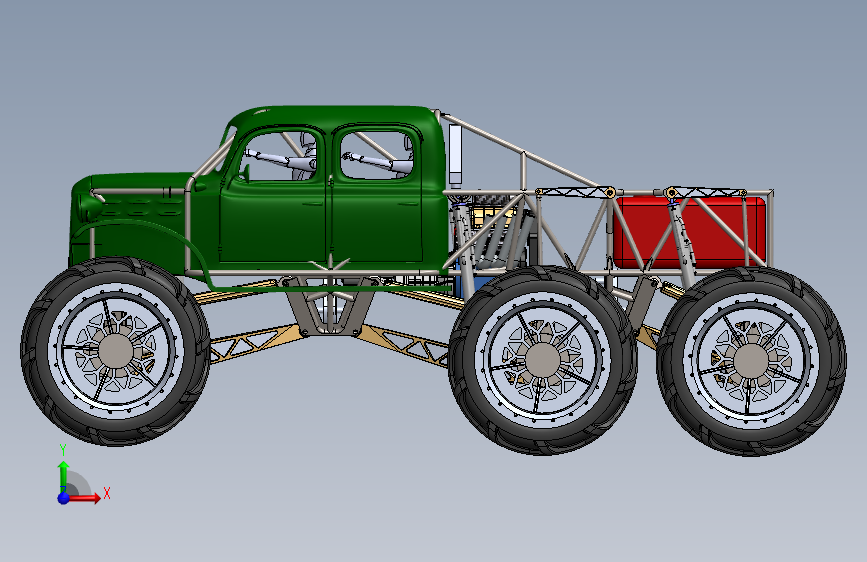
Task: Select the middle wheel of the truck
Action: [x=543, y=360]
